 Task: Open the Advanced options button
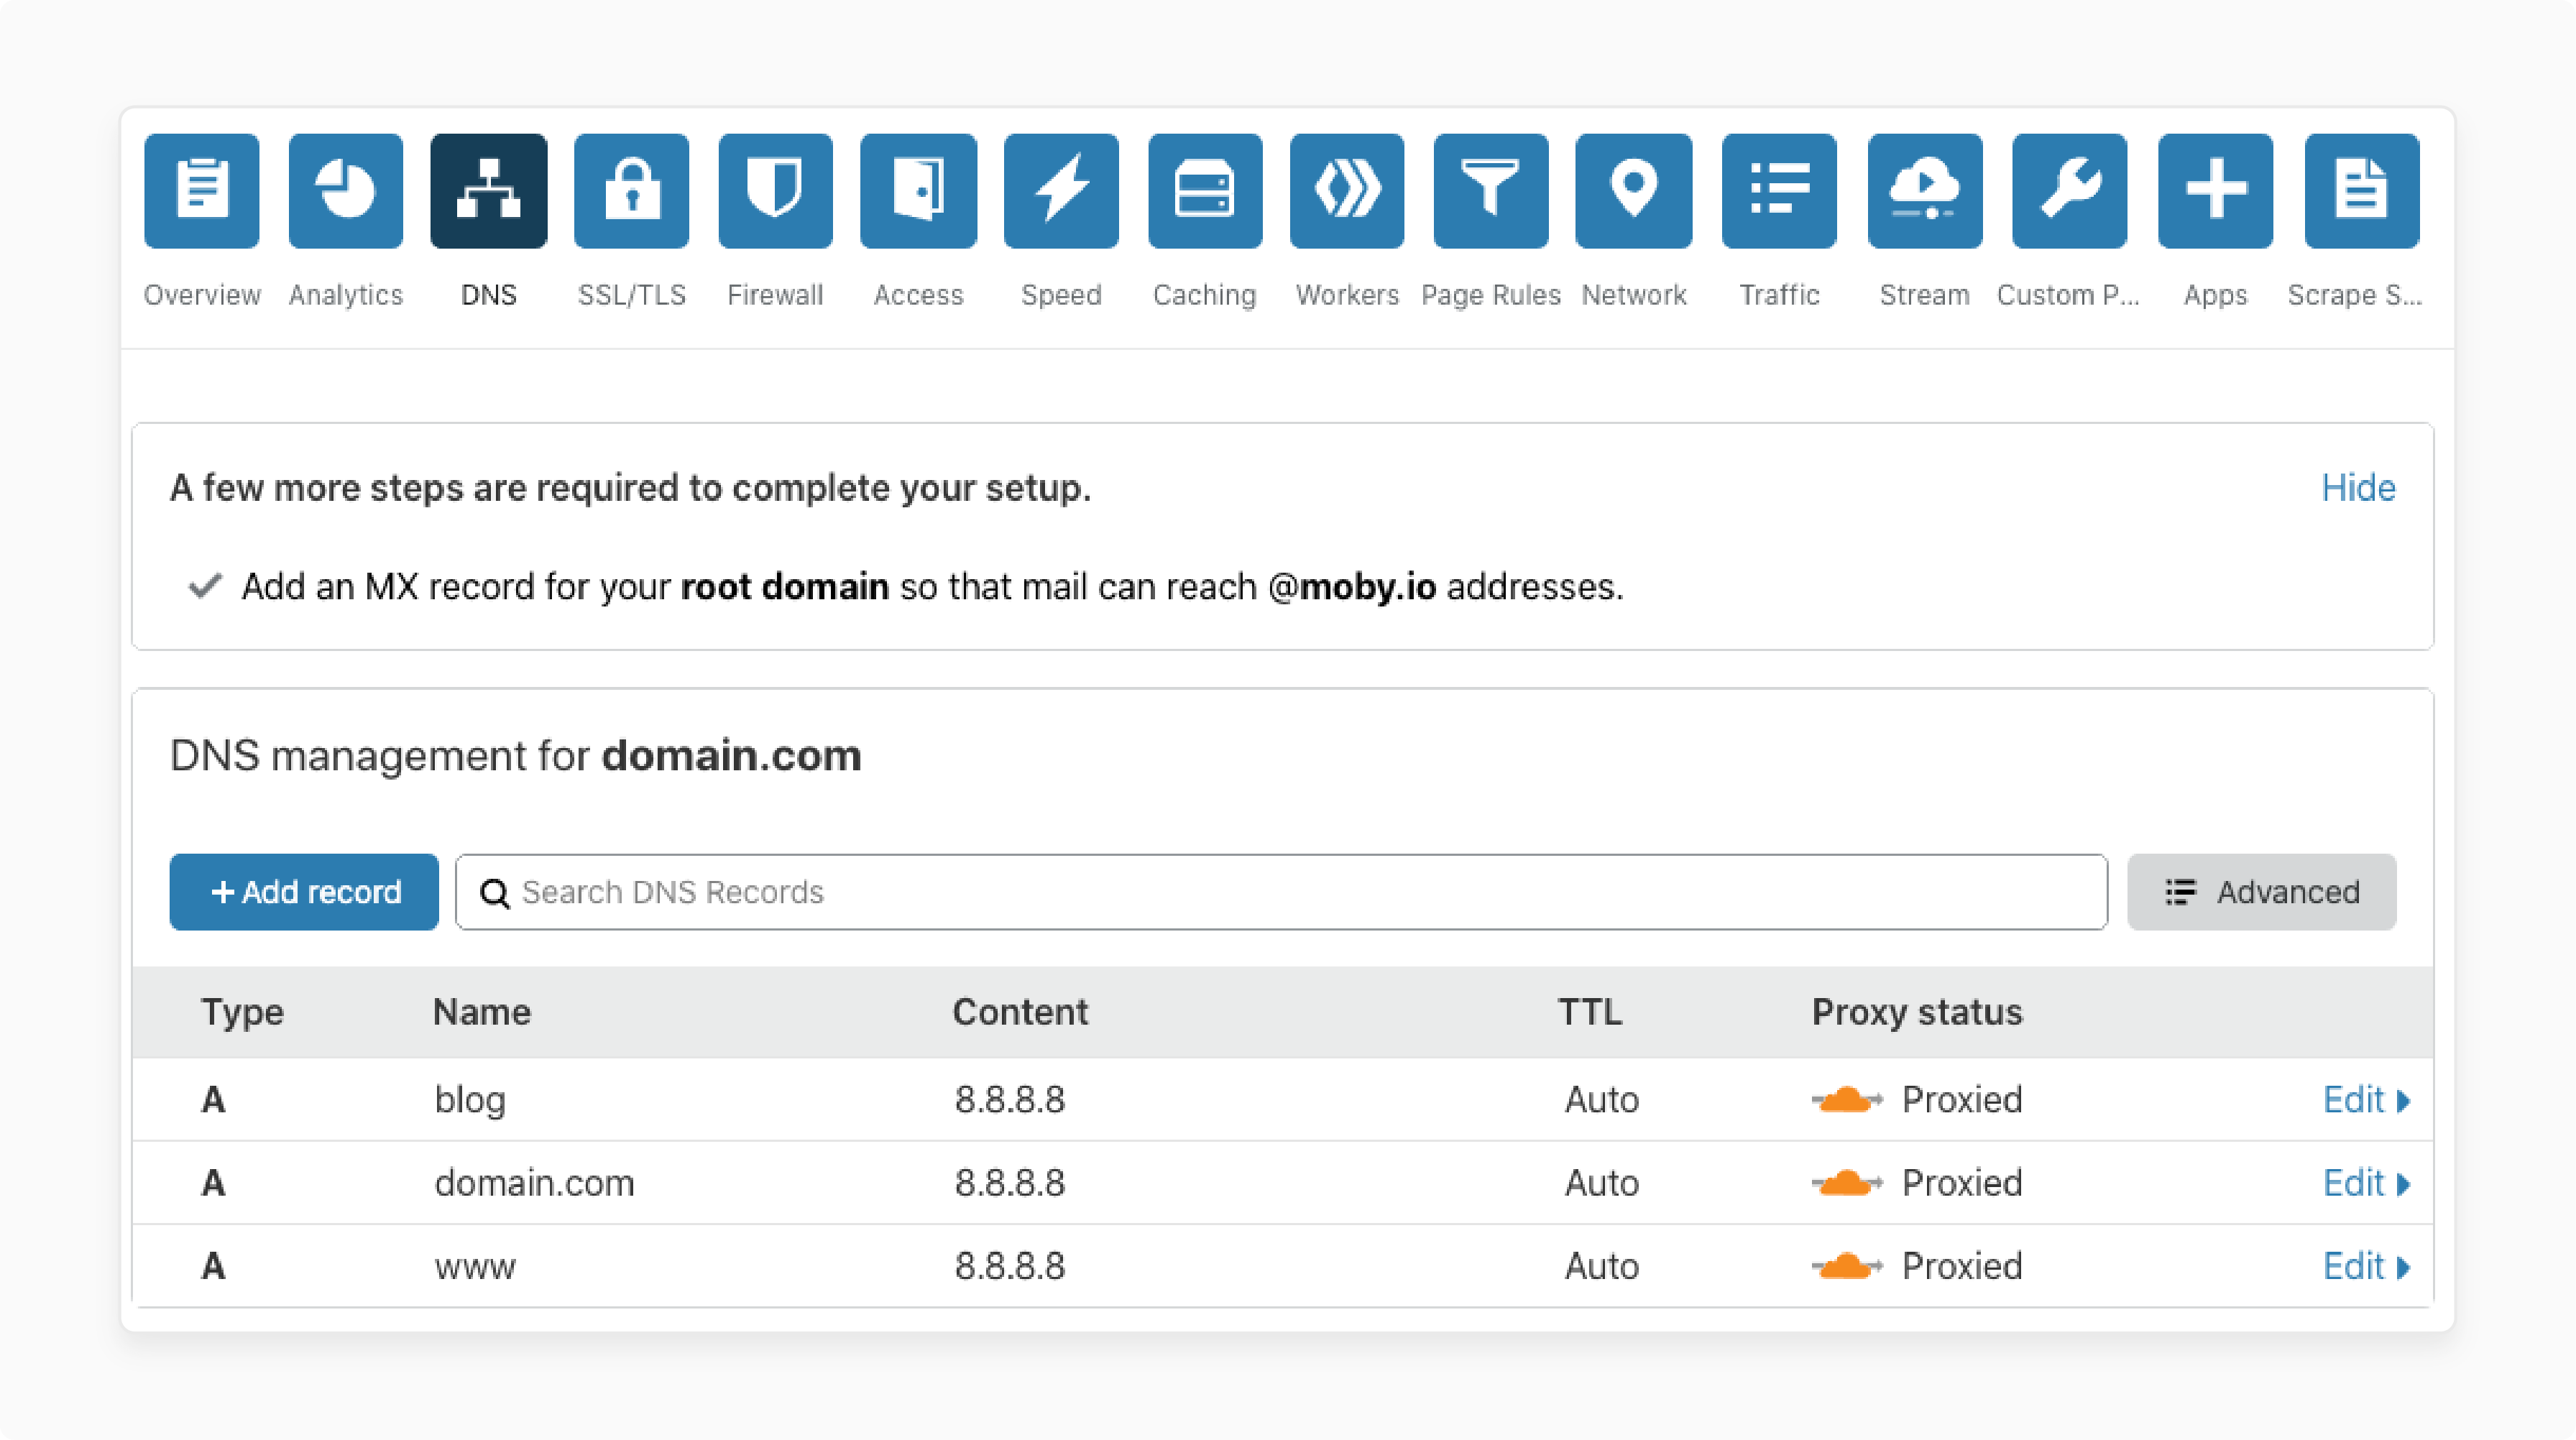(x=2262, y=892)
